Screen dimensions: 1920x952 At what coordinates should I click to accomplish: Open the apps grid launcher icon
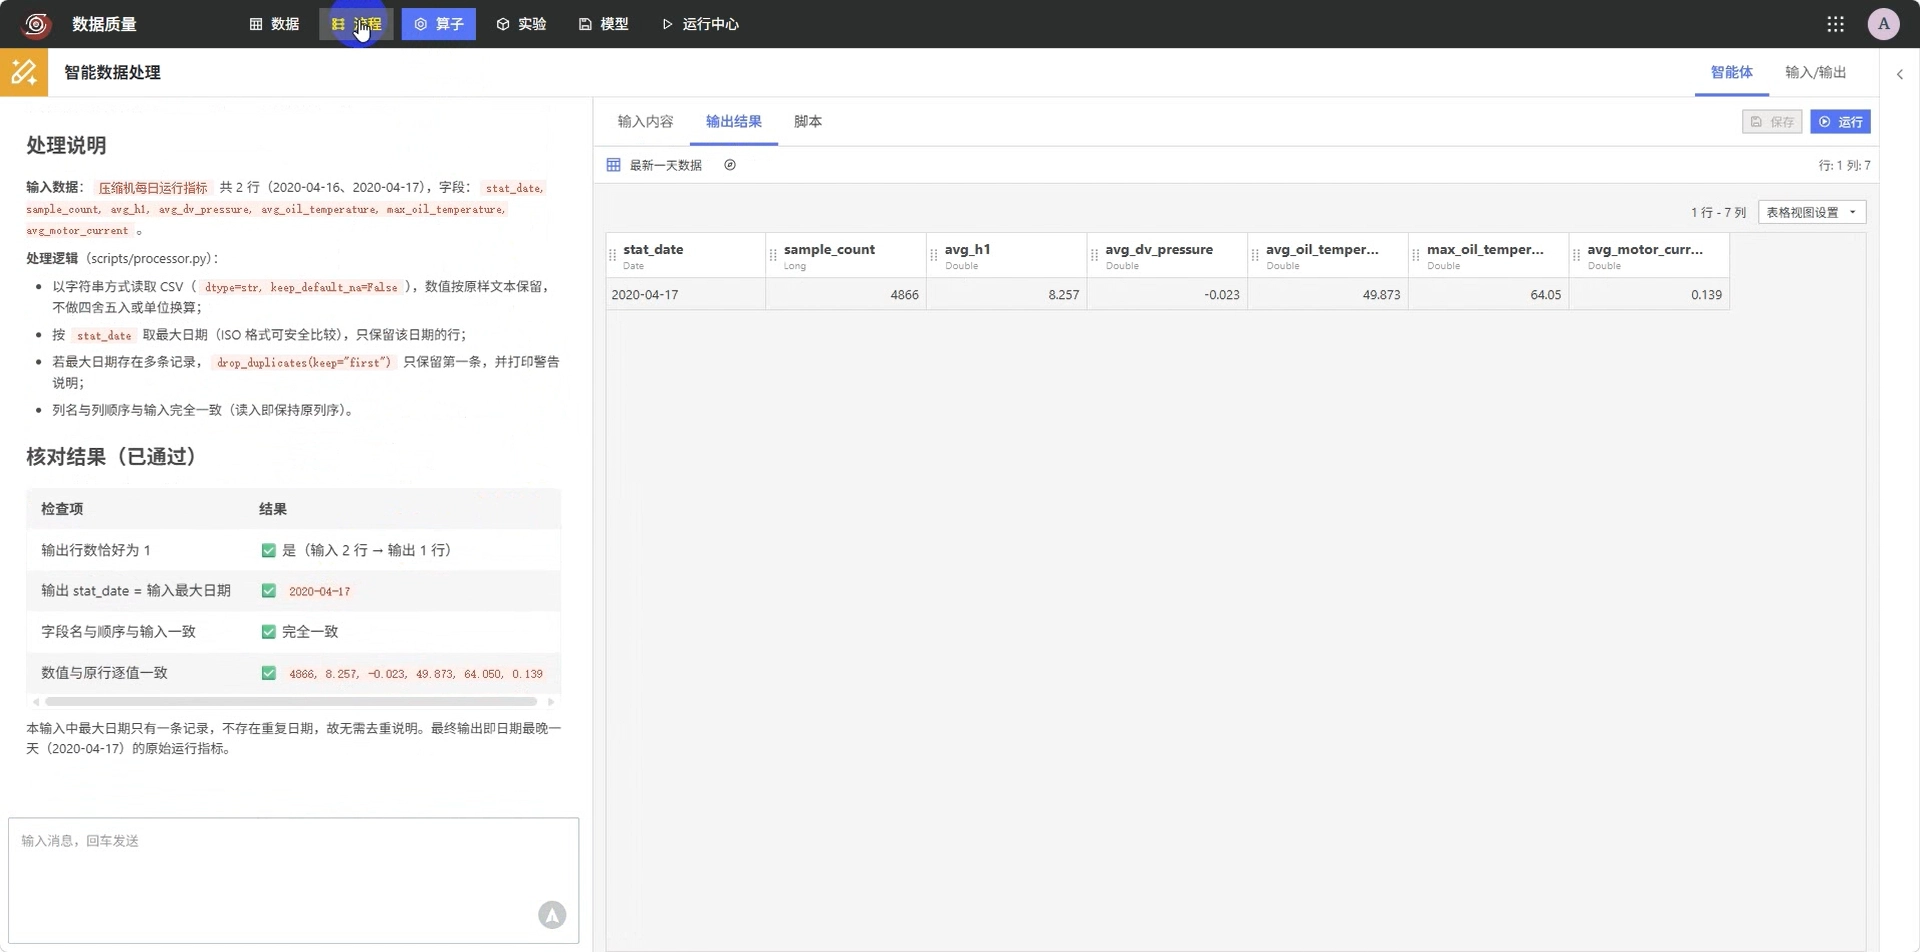click(1835, 24)
